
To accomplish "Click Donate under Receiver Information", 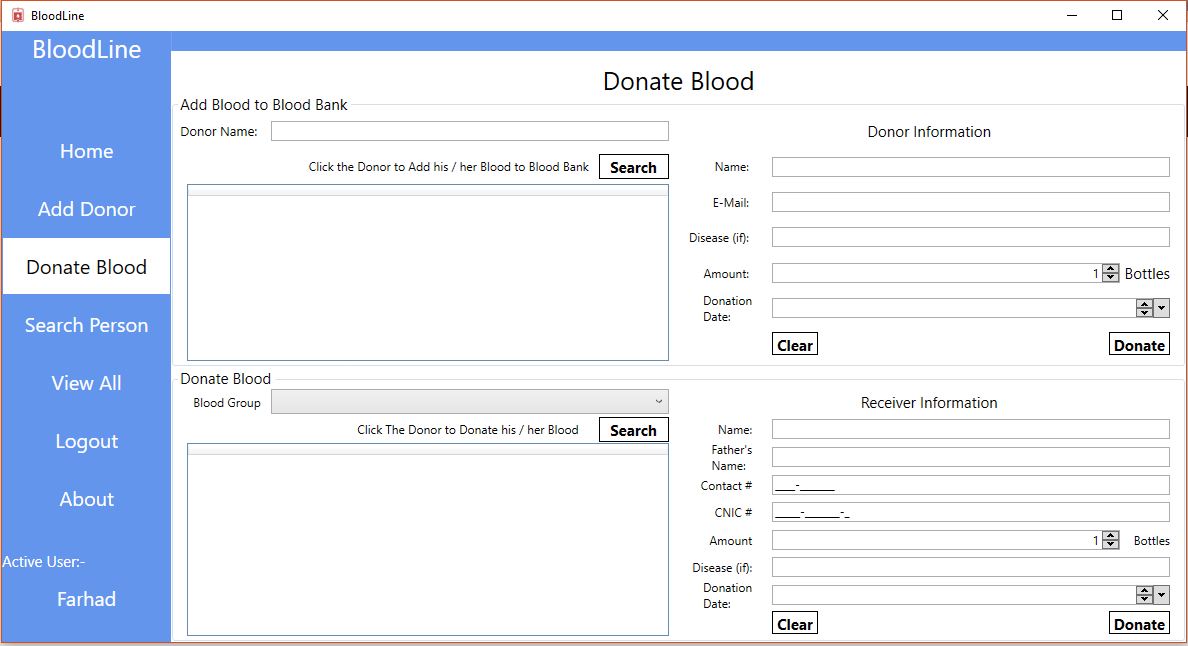I will [x=1139, y=623].
